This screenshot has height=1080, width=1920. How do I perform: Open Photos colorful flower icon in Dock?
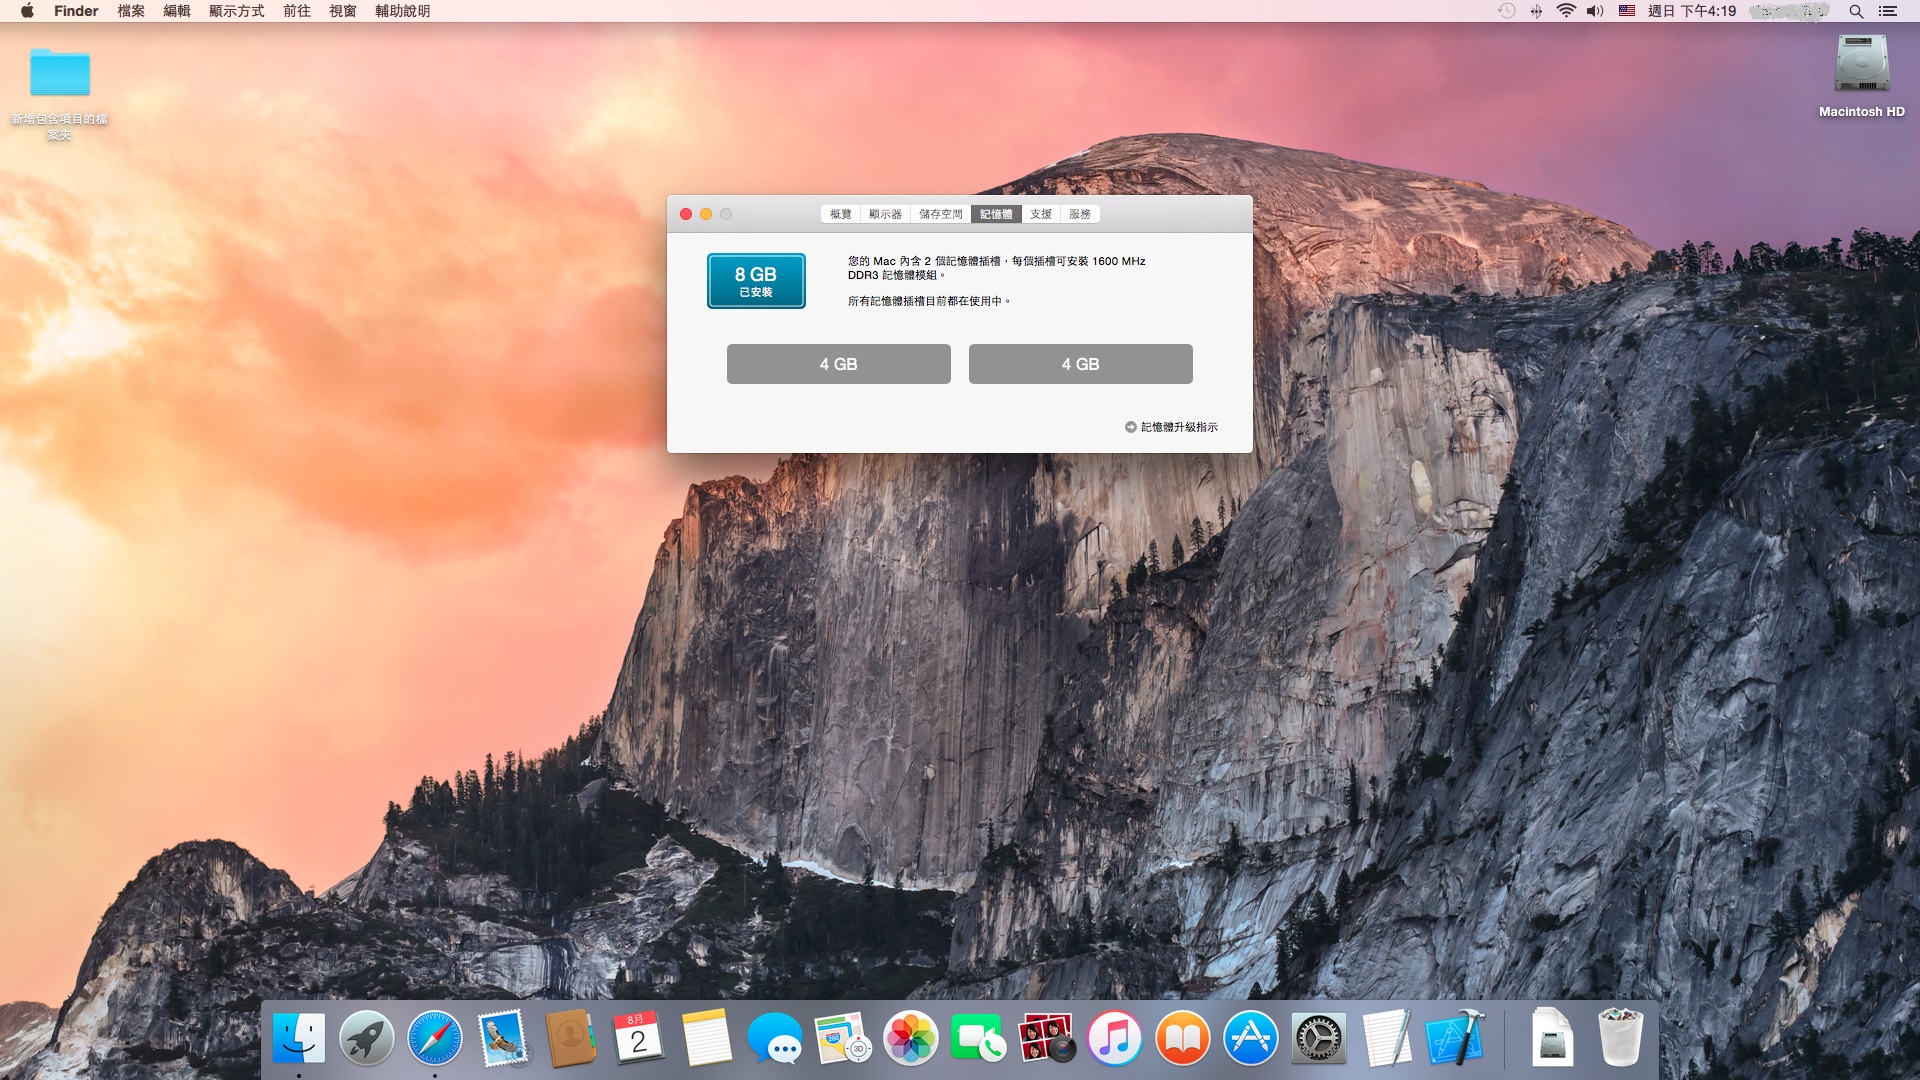911,1038
